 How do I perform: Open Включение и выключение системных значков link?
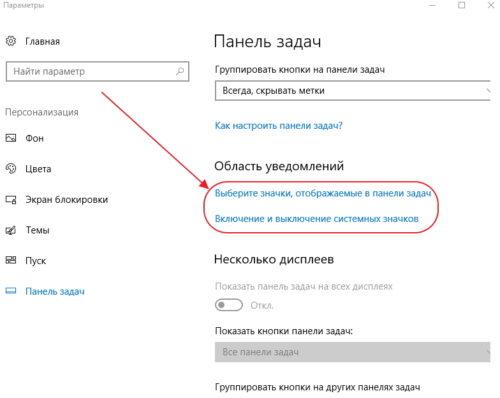(316, 219)
